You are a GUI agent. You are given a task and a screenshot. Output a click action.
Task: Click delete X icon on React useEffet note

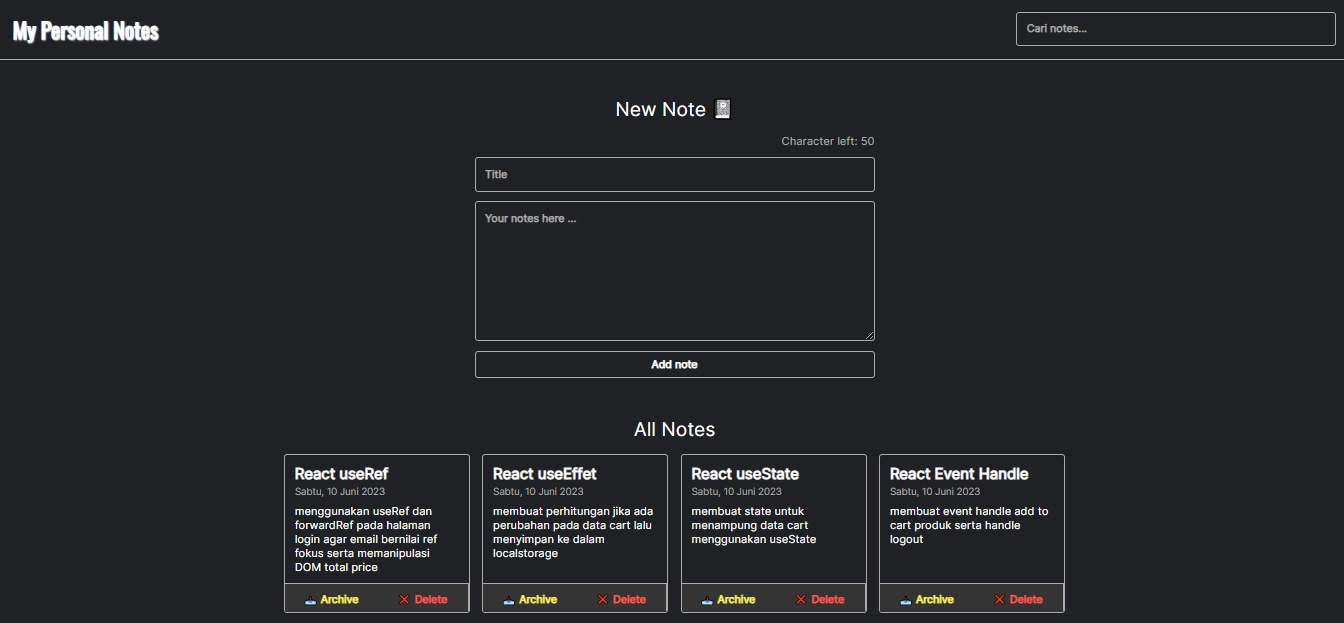[603, 600]
